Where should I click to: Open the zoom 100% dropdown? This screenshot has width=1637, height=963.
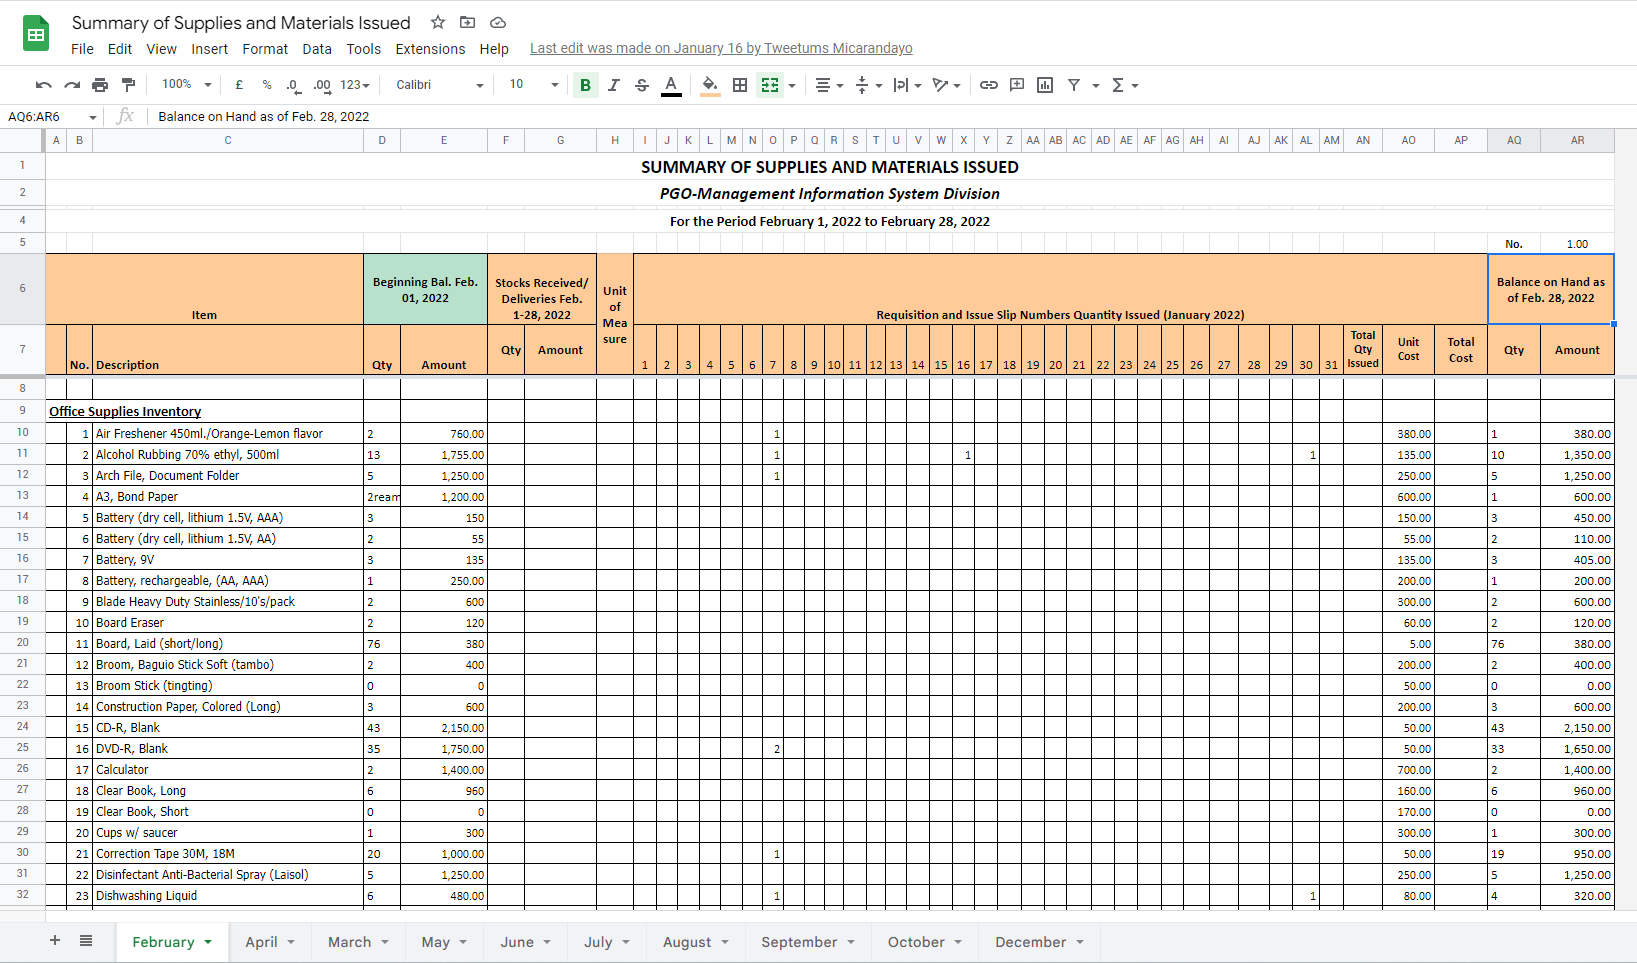click(187, 85)
